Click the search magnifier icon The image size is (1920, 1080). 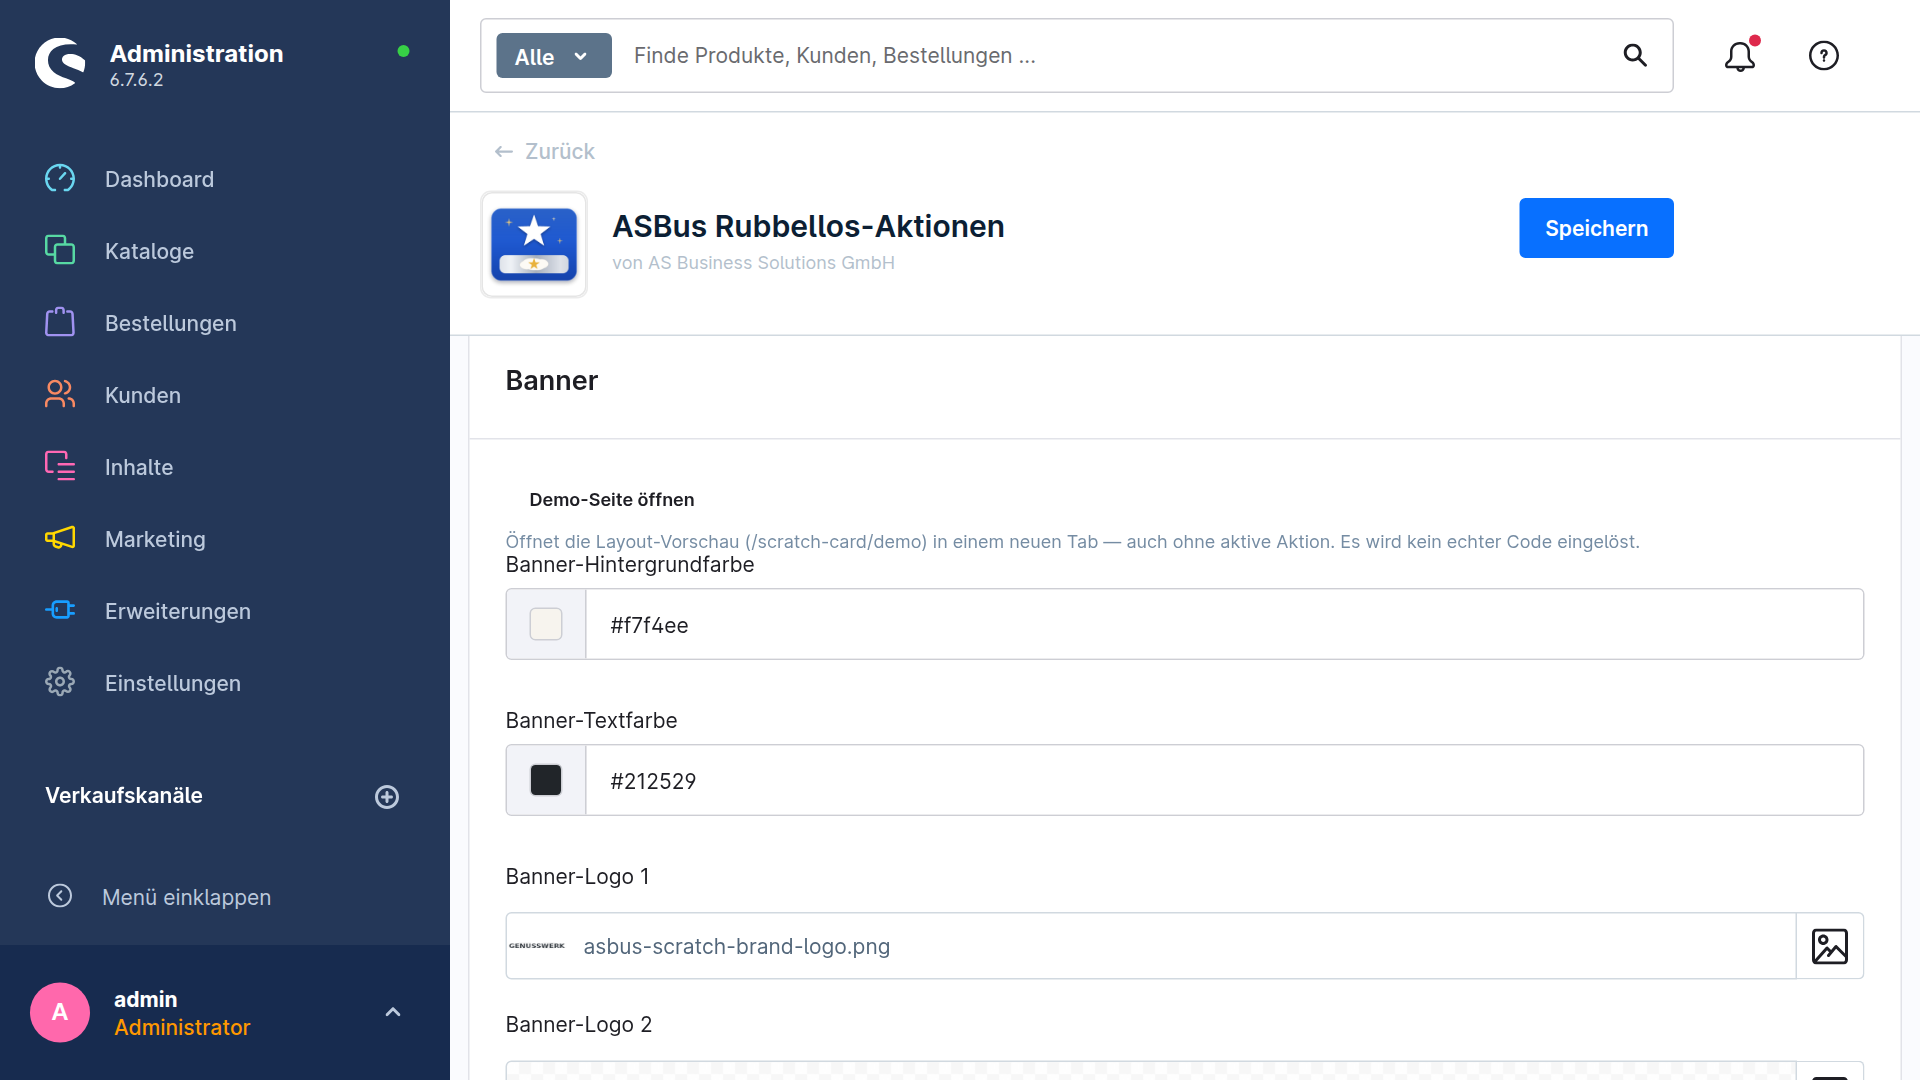[1635, 55]
